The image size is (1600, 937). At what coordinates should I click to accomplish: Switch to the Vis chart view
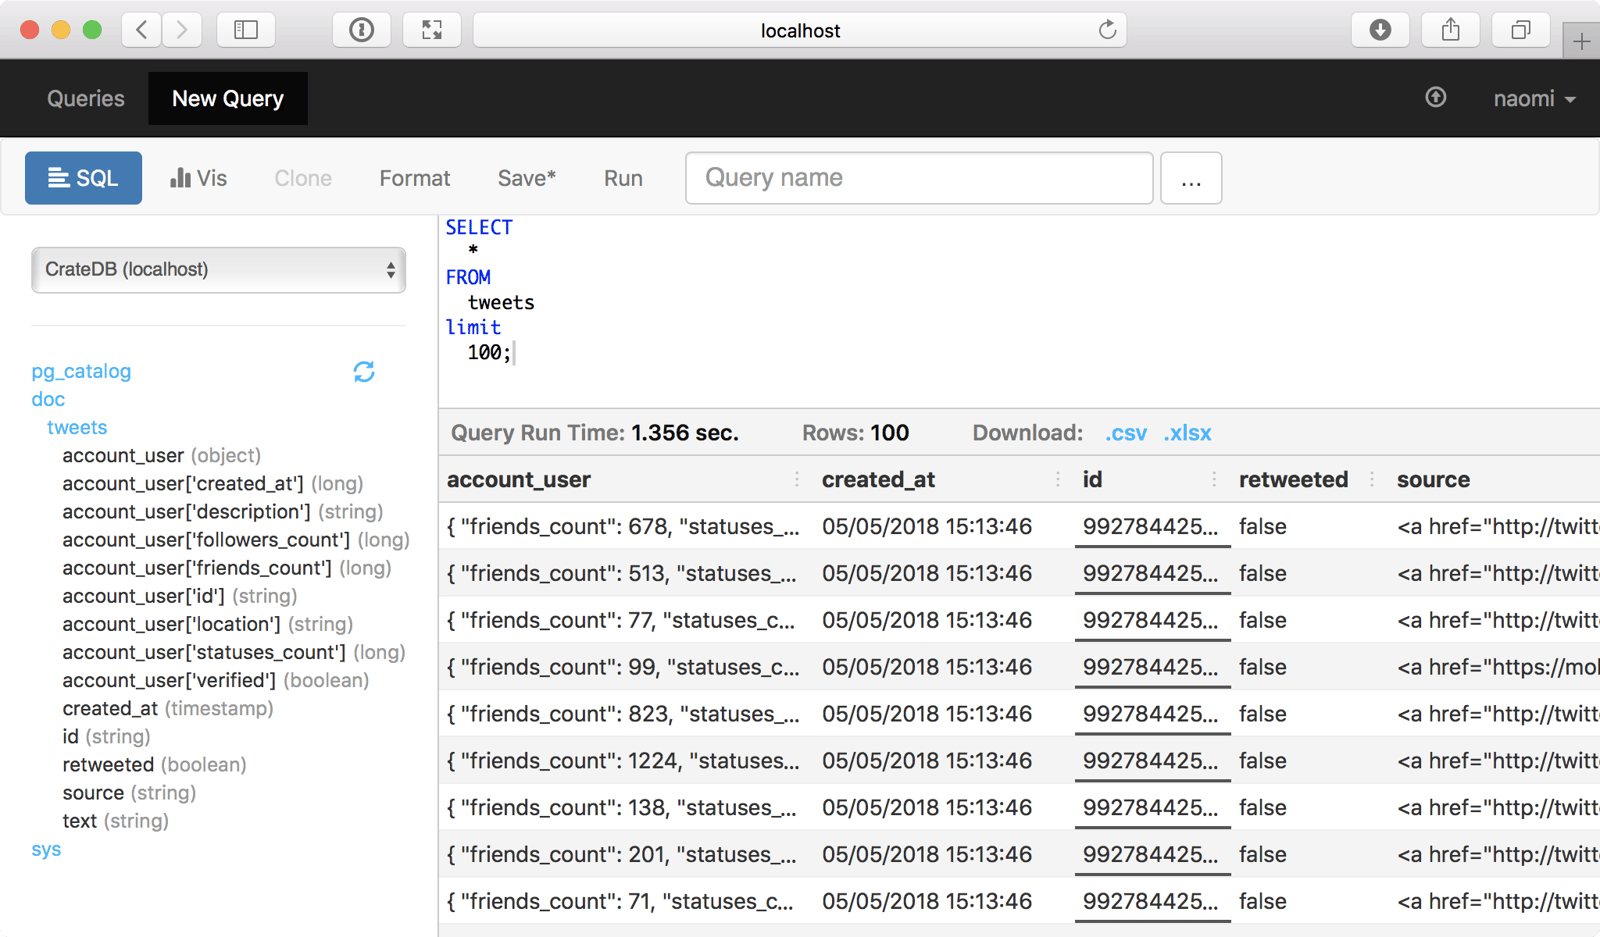point(197,177)
